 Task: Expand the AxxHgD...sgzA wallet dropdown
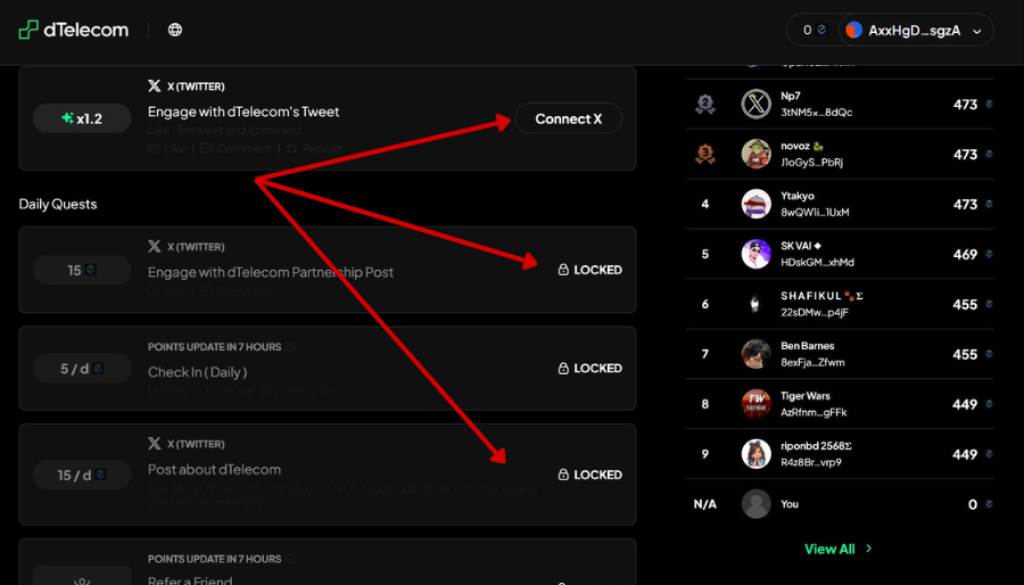pos(976,31)
